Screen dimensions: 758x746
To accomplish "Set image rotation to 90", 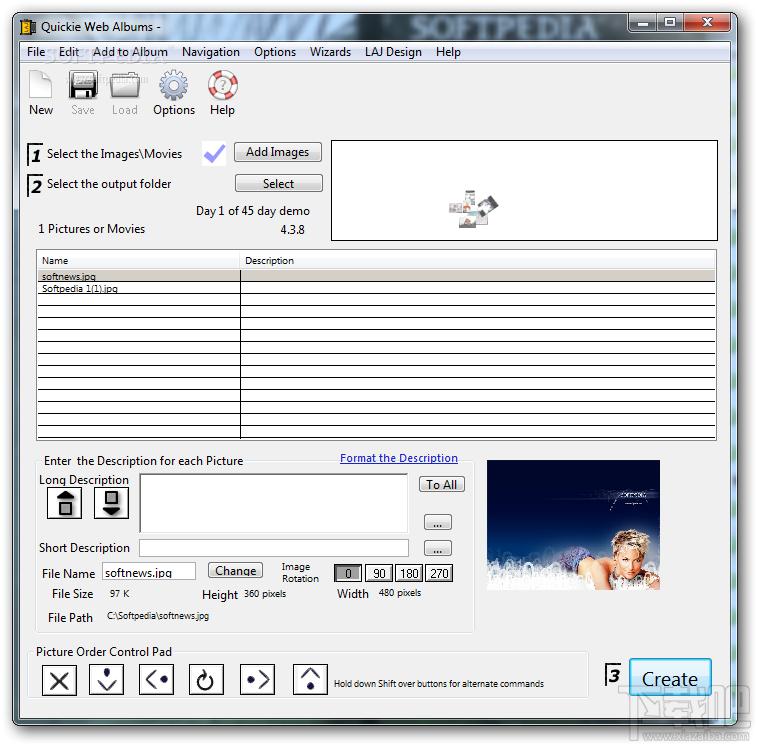I will [379, 573].
